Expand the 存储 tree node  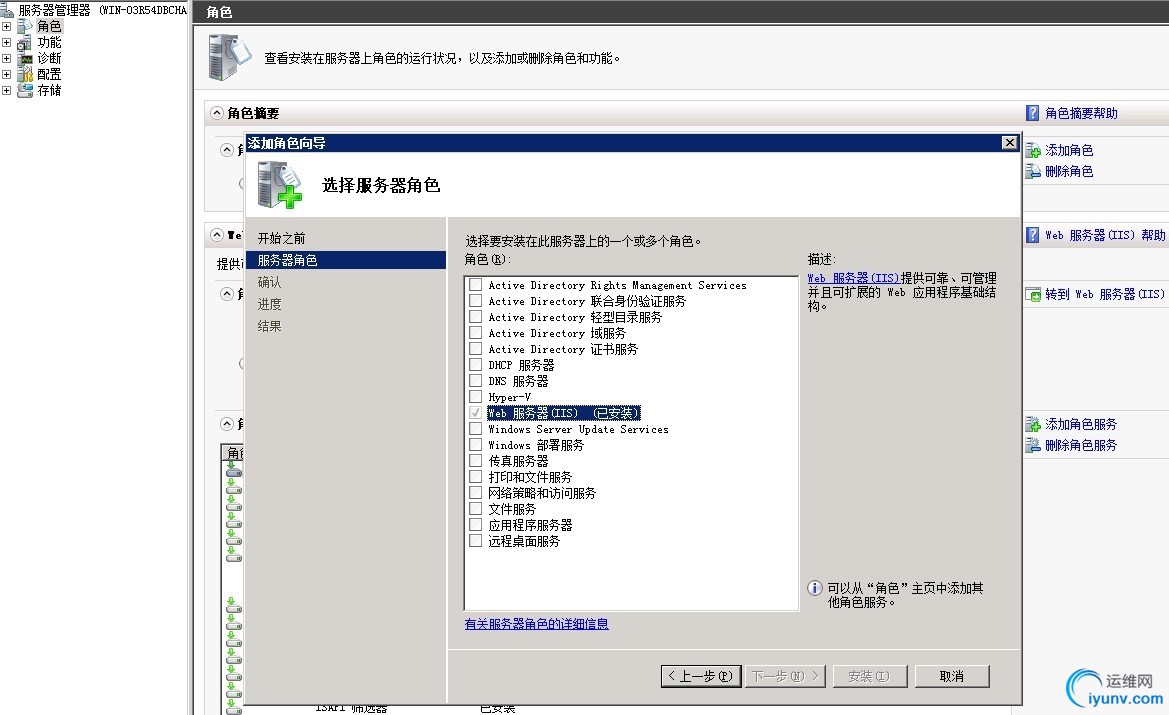coord(7,90)
